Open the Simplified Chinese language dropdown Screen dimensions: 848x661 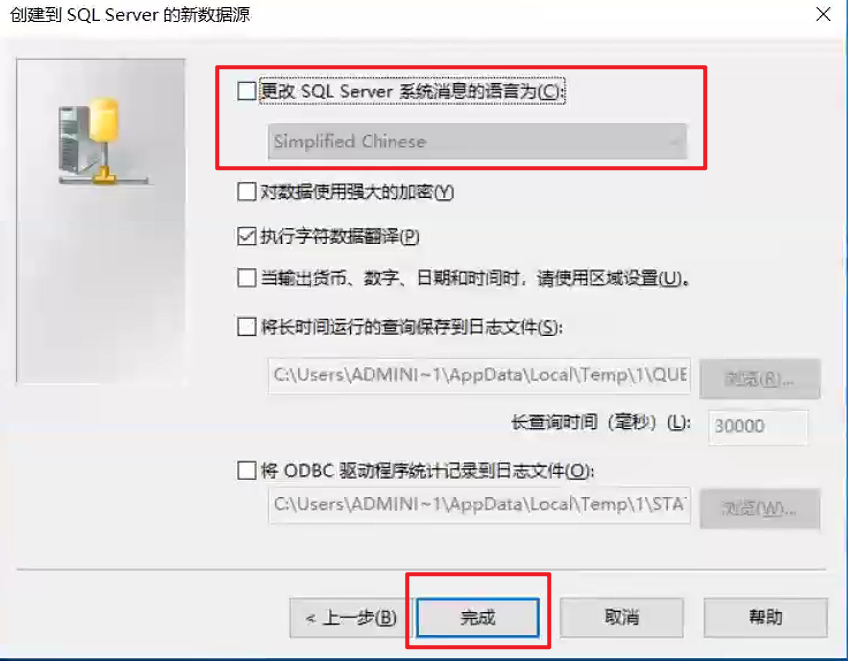(x=478, y=141)
